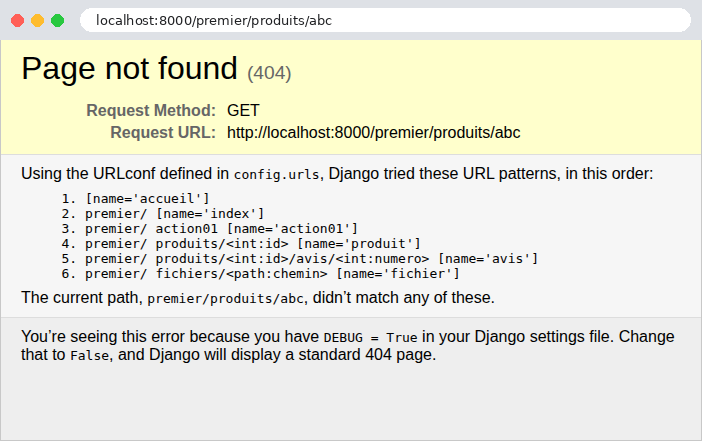Viewport: 702px width, 441px height.
Task: Click the current path premier/produits/abc code text
Action: point(226,299)
